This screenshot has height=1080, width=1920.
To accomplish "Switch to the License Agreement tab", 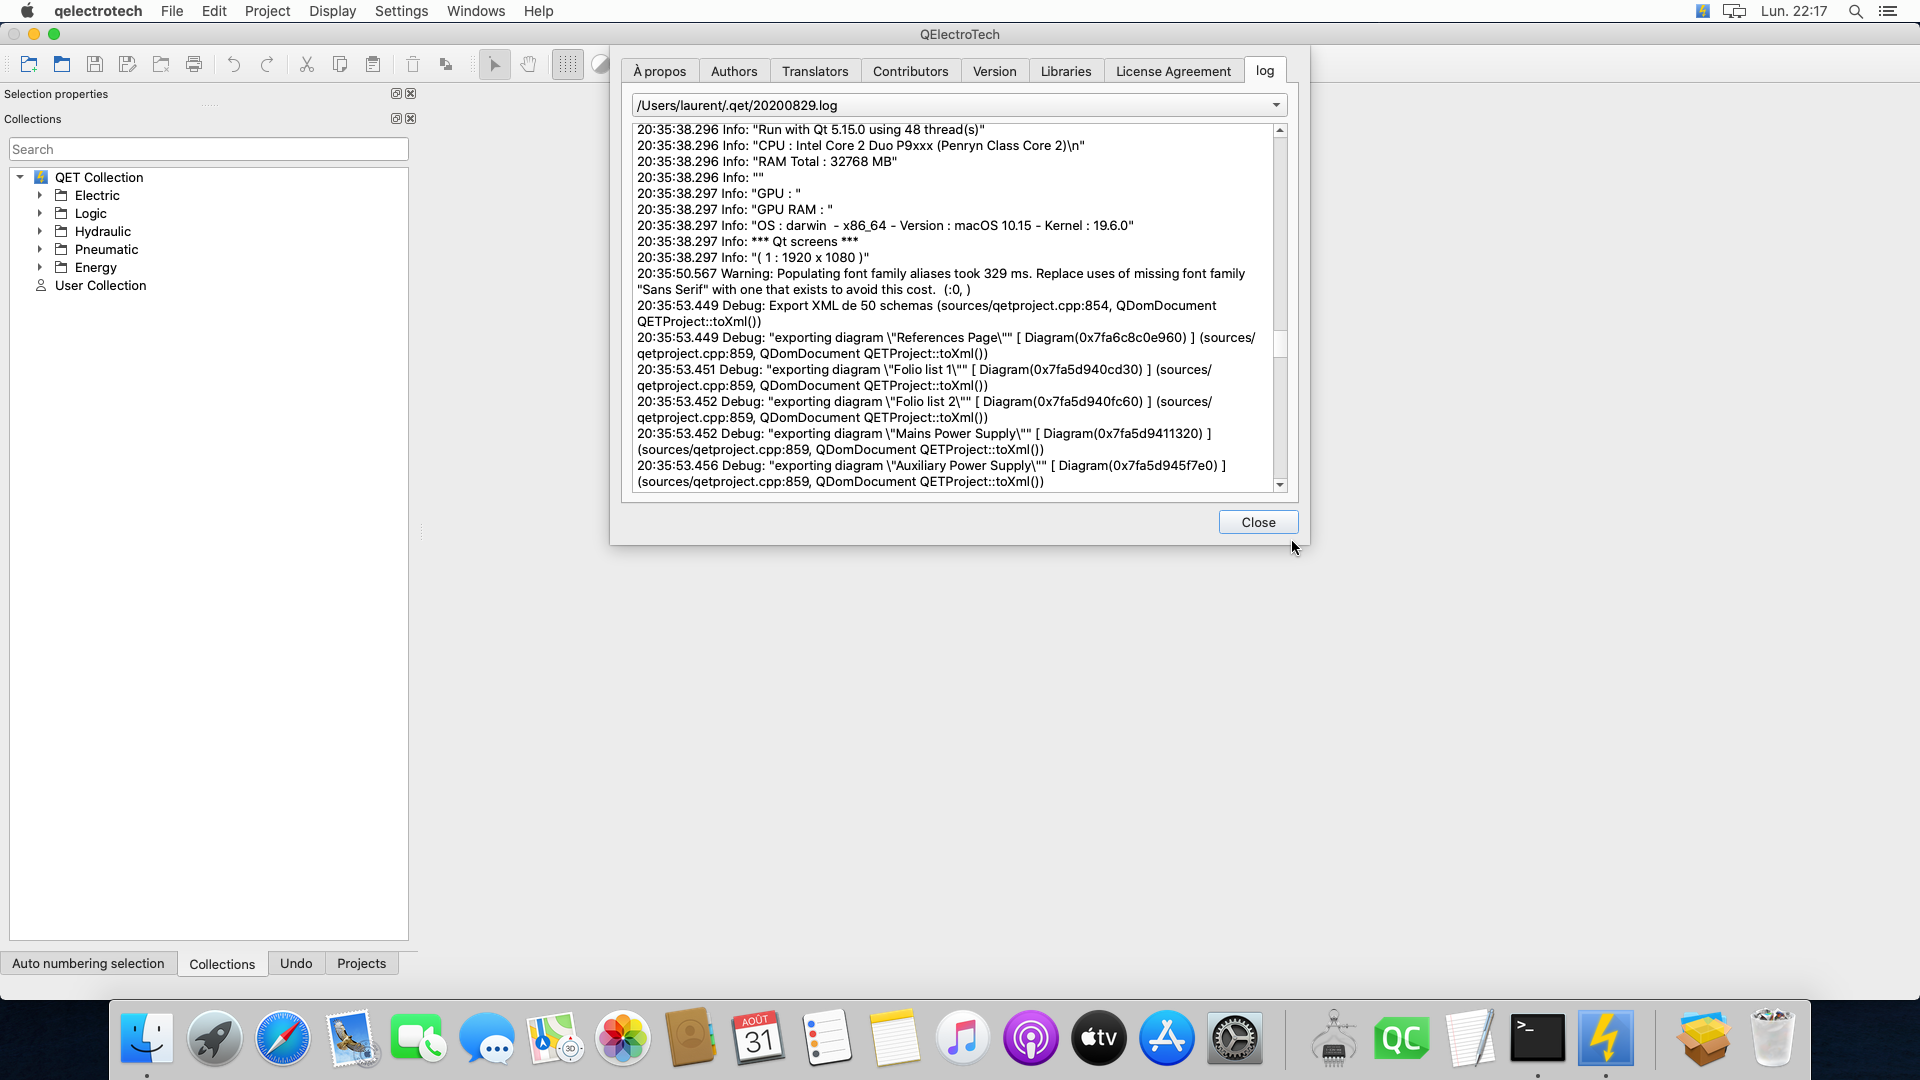I will 1173,71.
